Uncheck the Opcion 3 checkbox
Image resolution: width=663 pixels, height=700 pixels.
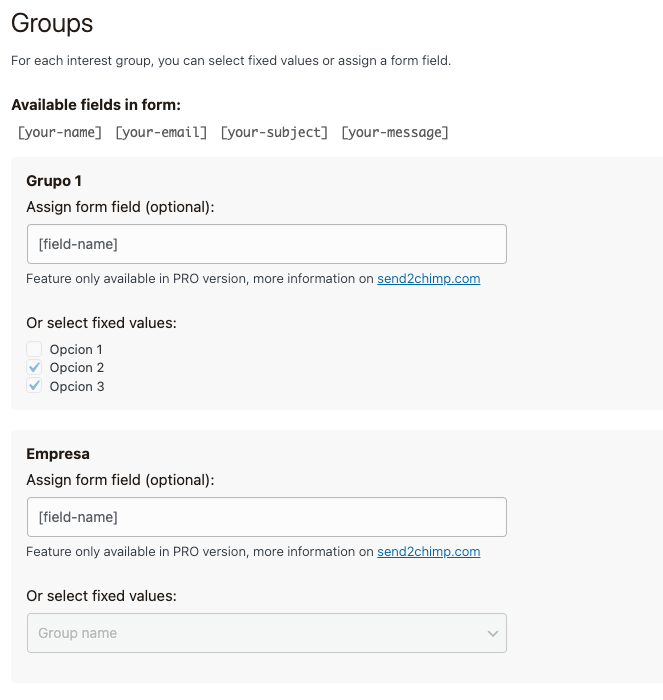34,386
